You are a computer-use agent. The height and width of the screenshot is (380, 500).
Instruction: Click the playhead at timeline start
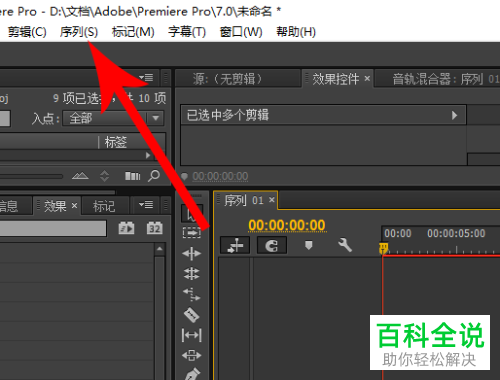tap(384, 248)
